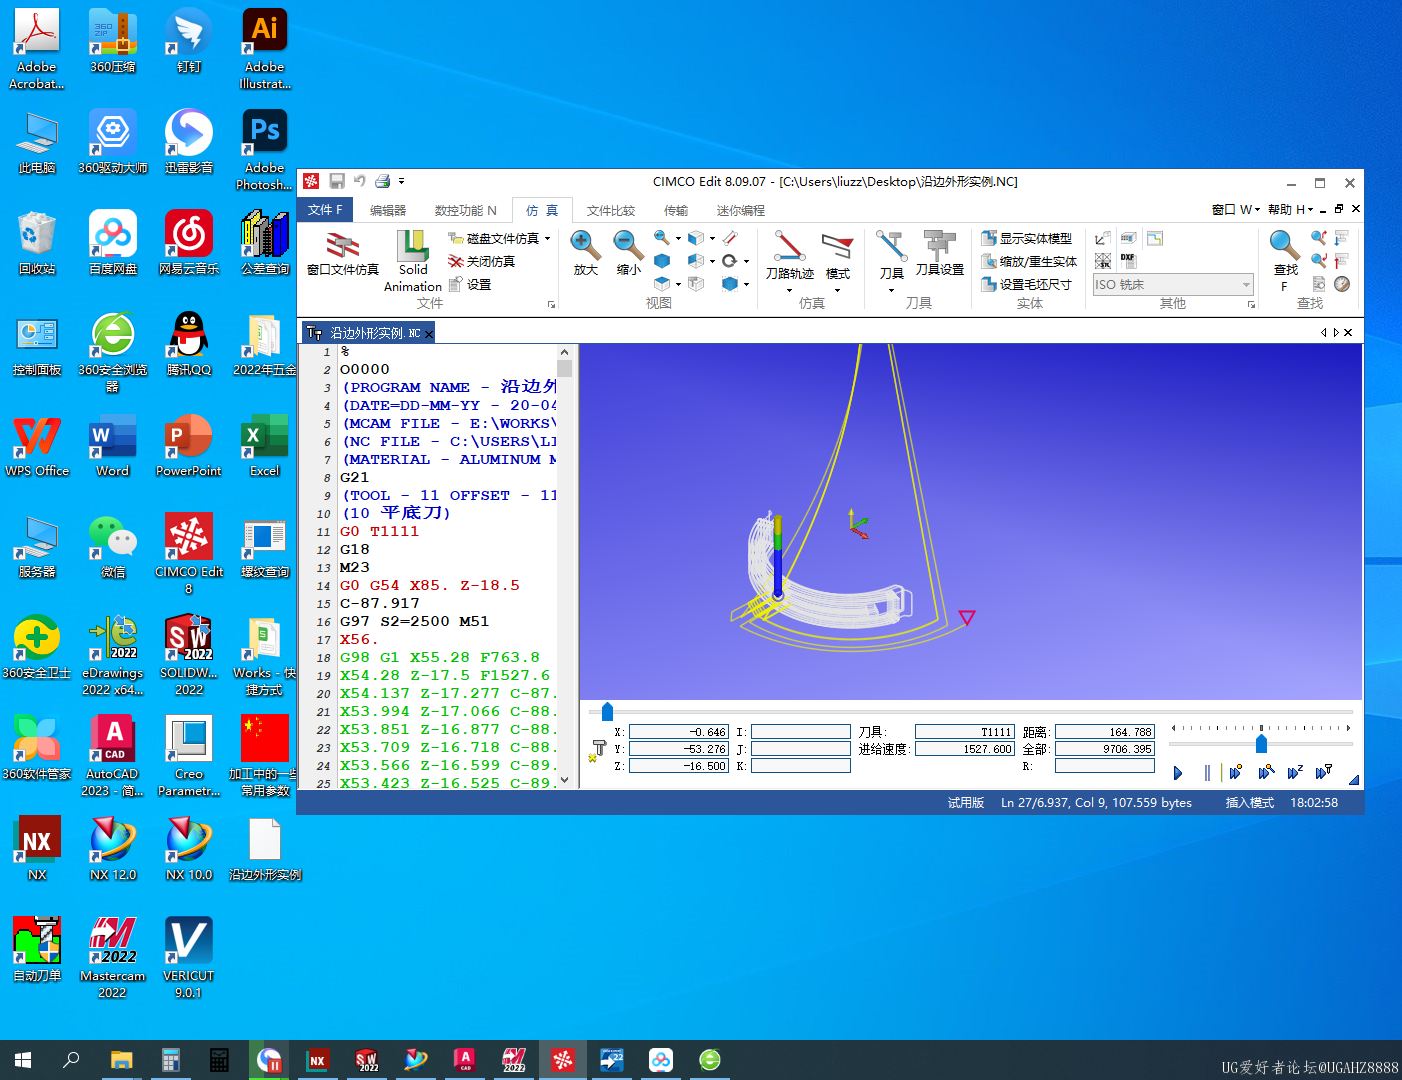
Task: Open the Windows Start menu
Action: coord(23,1060)
